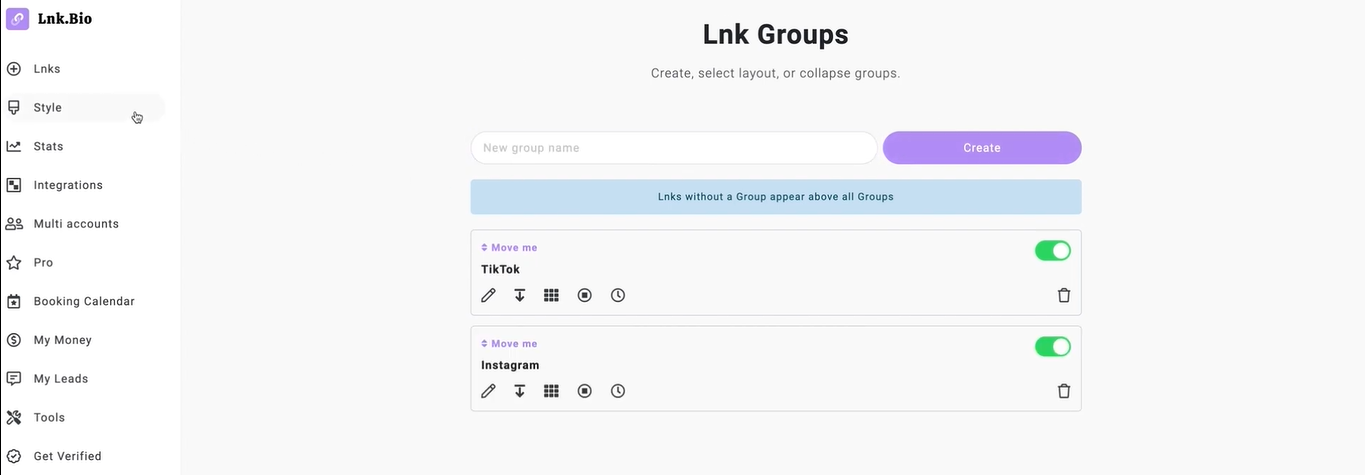Click the Lnks without a Group banner
1365x475 pixels.
point(776,197)
